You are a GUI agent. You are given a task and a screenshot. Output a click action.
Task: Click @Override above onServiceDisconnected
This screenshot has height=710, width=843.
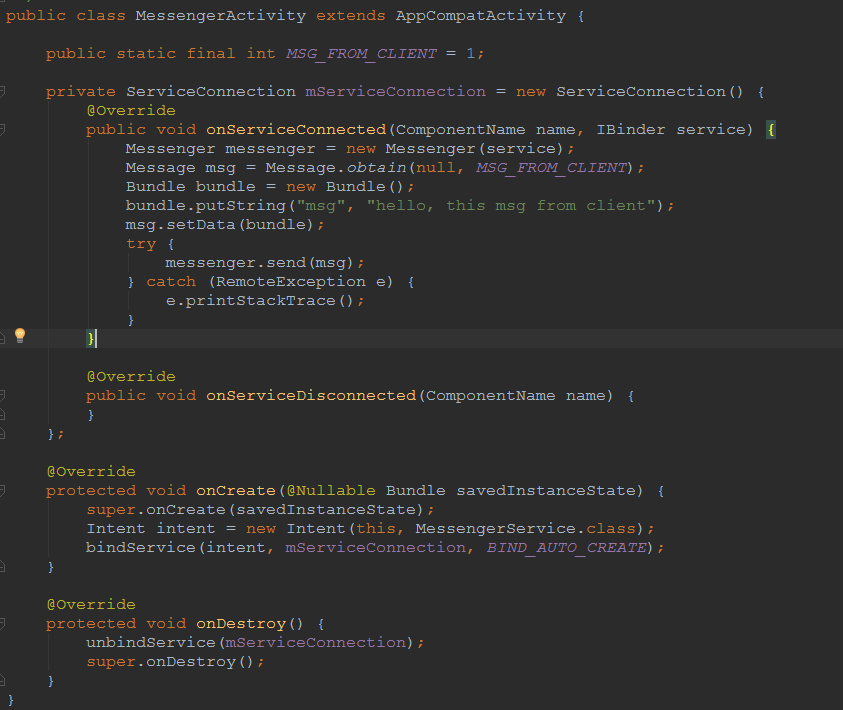[131, 377]
